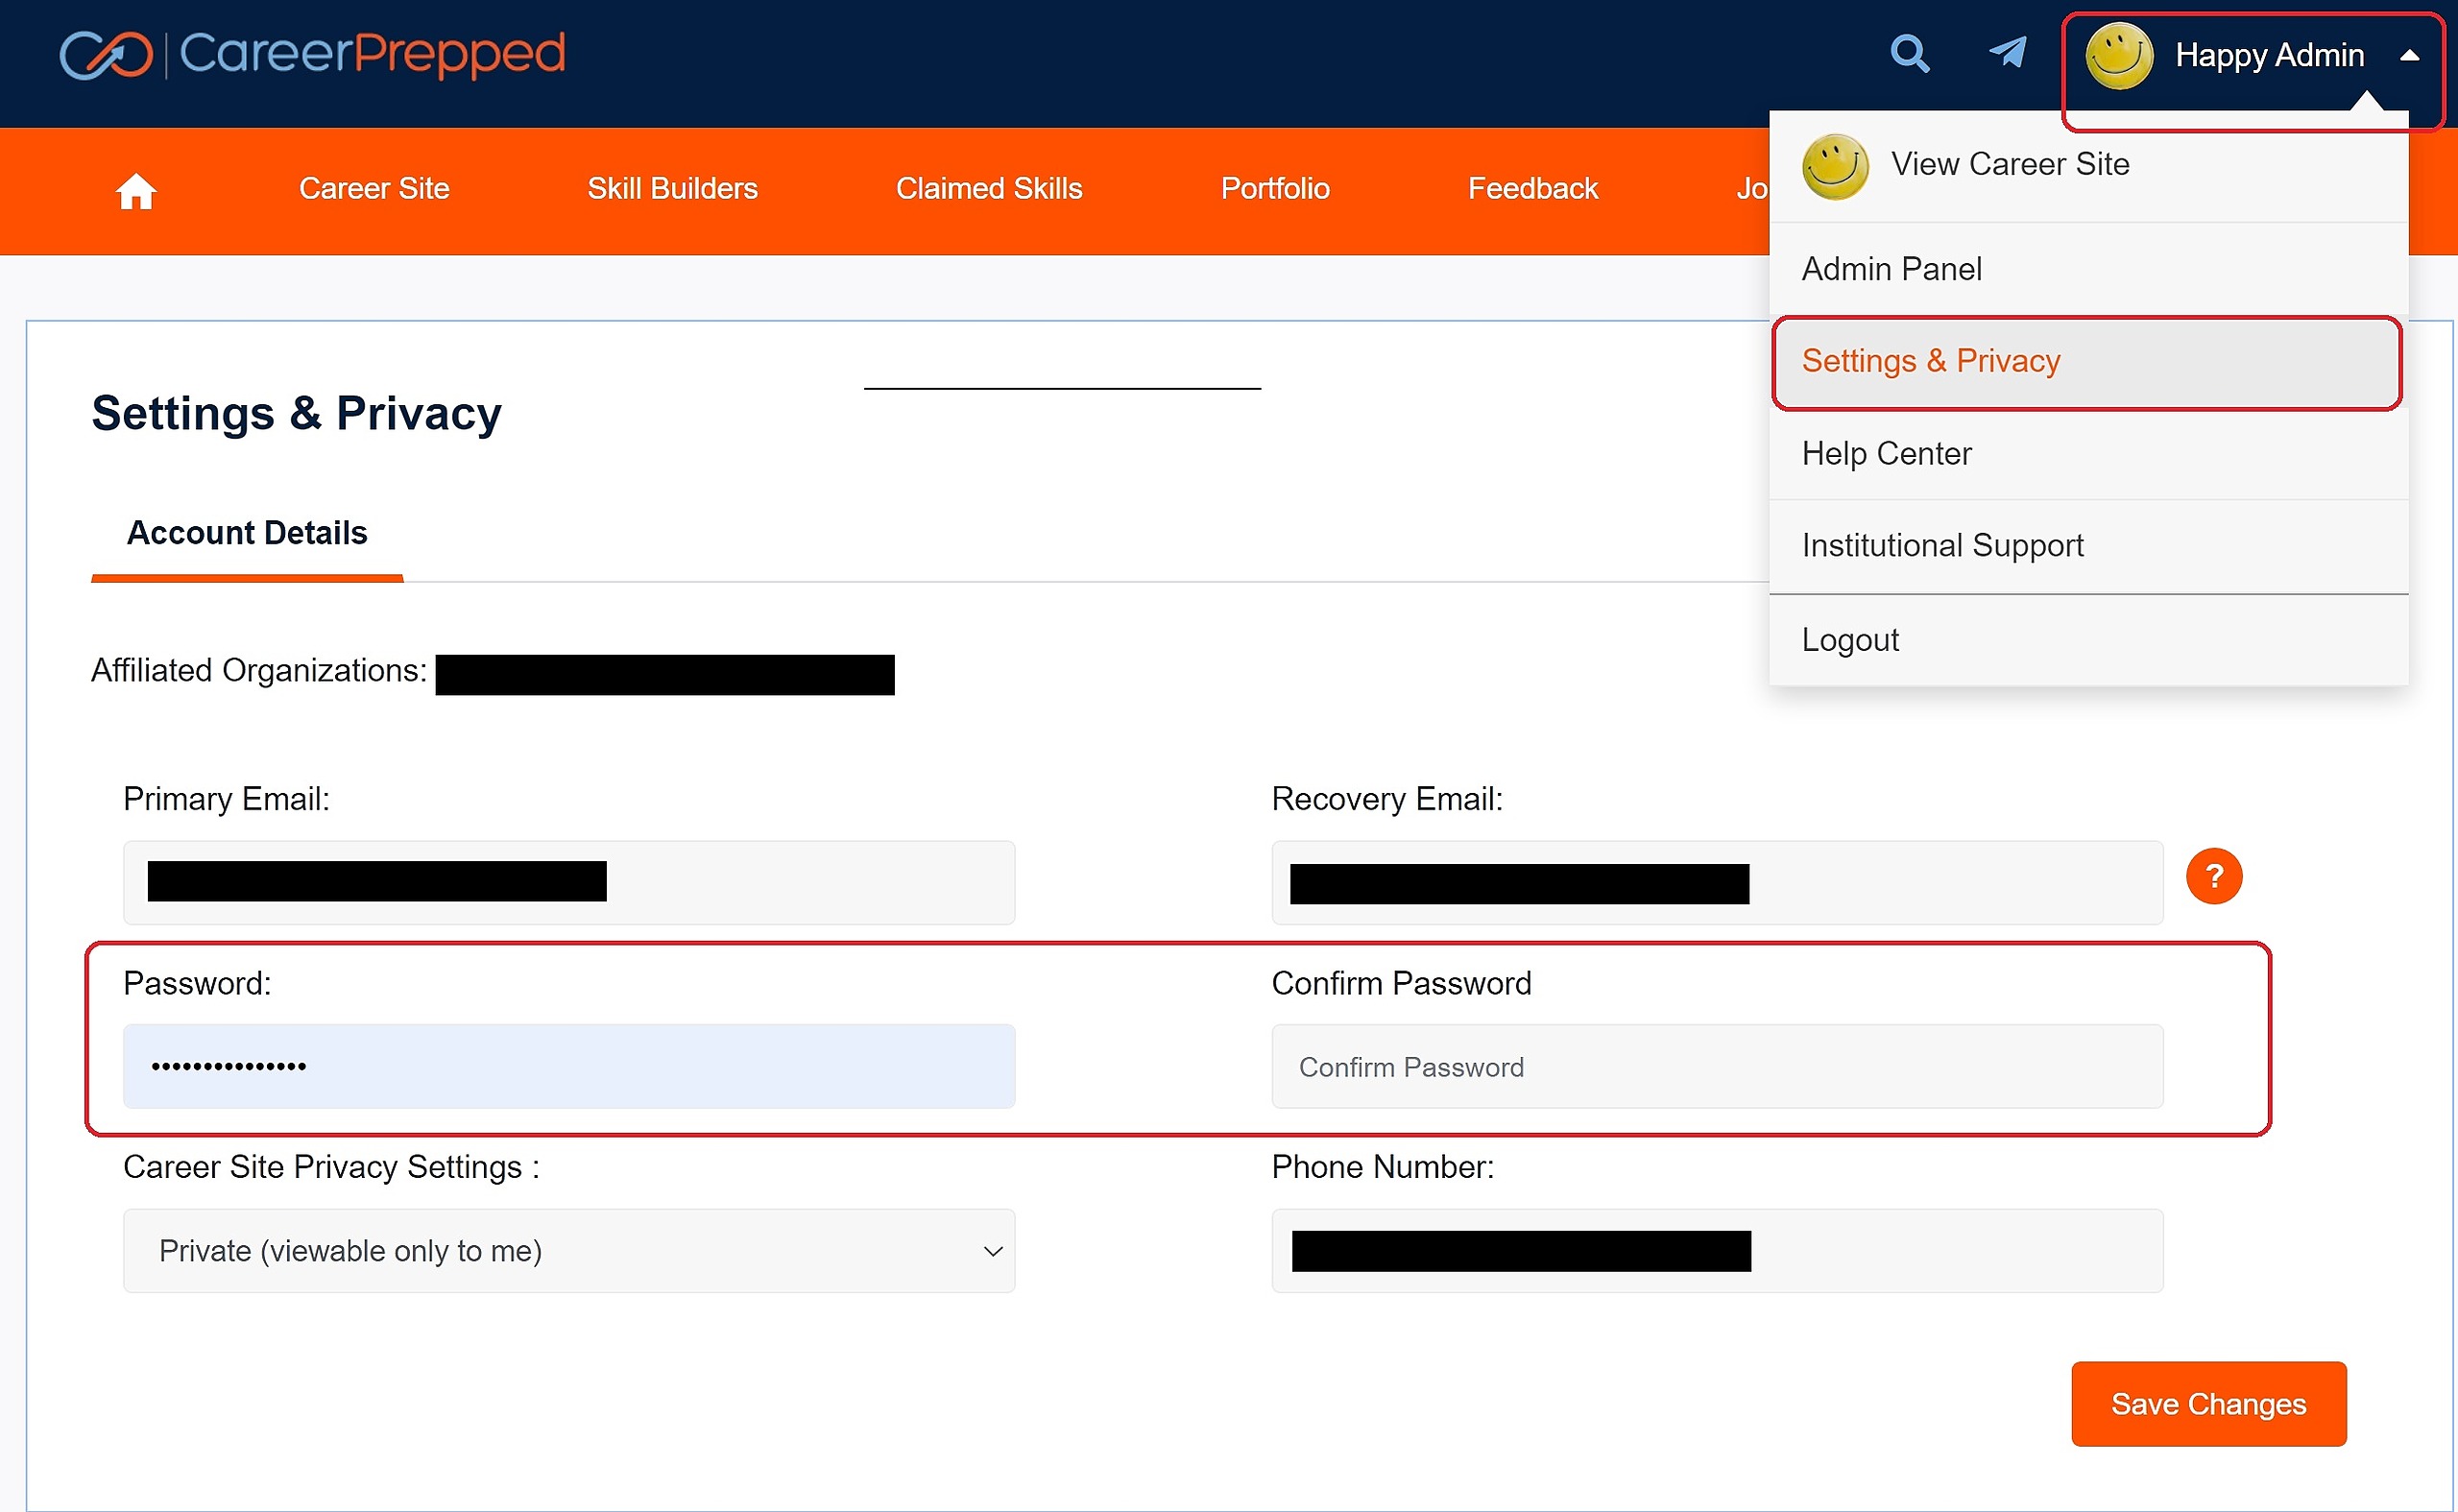Screen dimensions: 2458x1512
Task: Collapse the Happy Admin menu arrow
Action: [x=2409, y=56]
